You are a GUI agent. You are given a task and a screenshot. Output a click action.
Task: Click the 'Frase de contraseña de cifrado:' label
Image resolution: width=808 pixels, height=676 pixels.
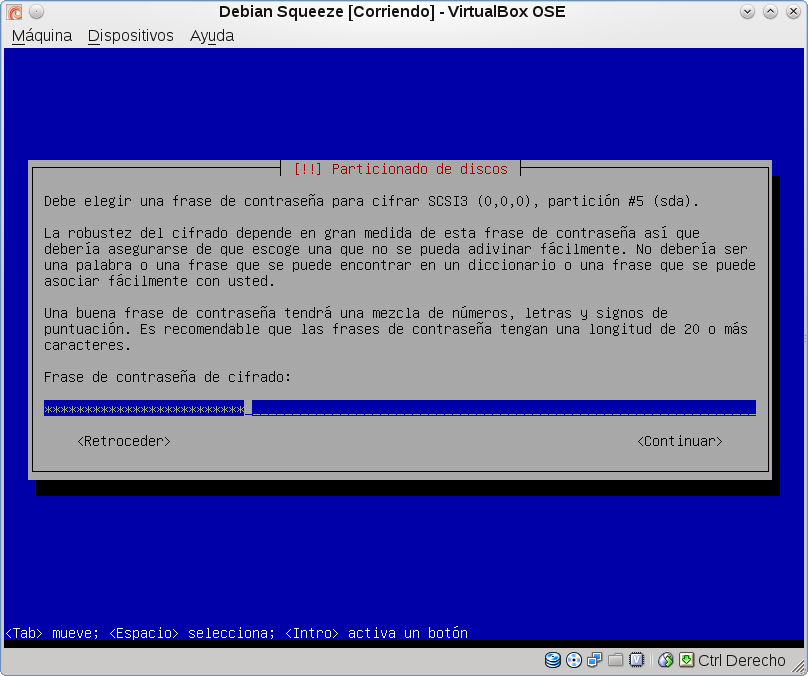[x=167, y=377]
